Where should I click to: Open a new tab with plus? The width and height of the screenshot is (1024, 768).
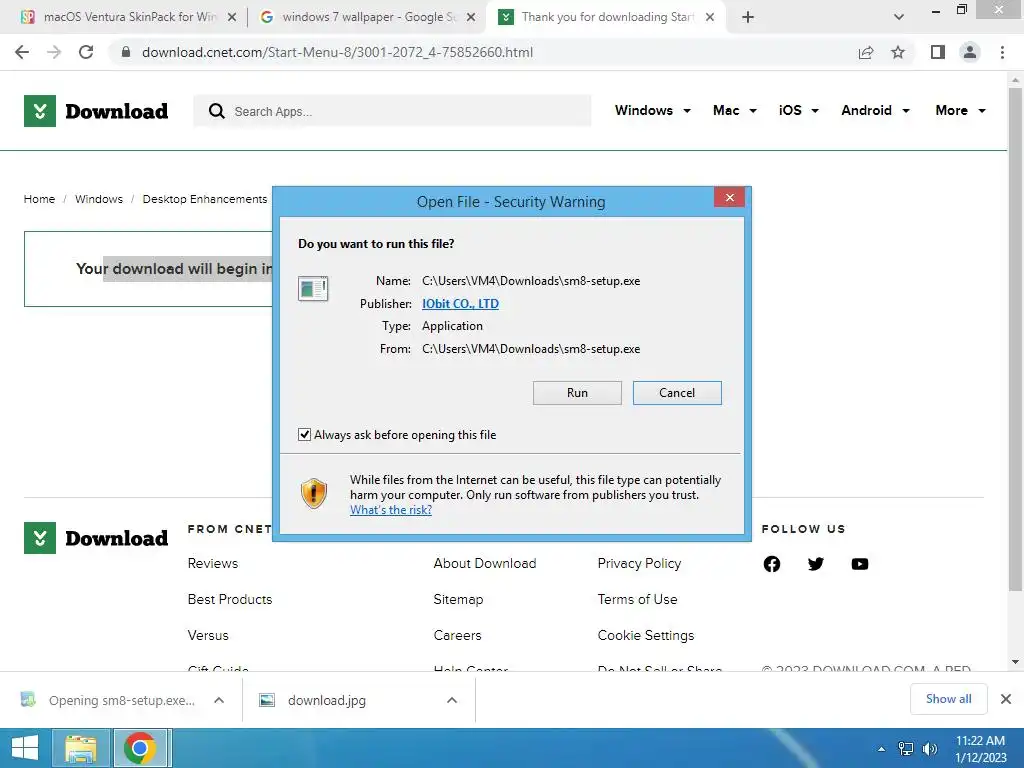(x=748, y=17)
